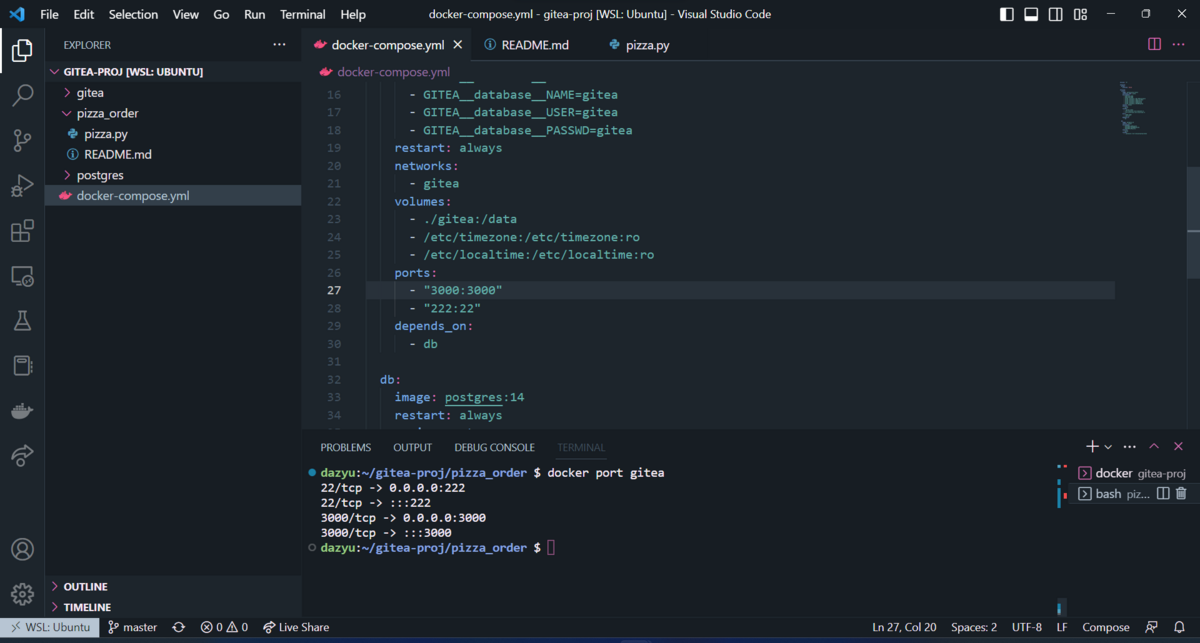Change indentation via Spaces: 2
This screenshot has height=643, width=1200.
(974, 627)
